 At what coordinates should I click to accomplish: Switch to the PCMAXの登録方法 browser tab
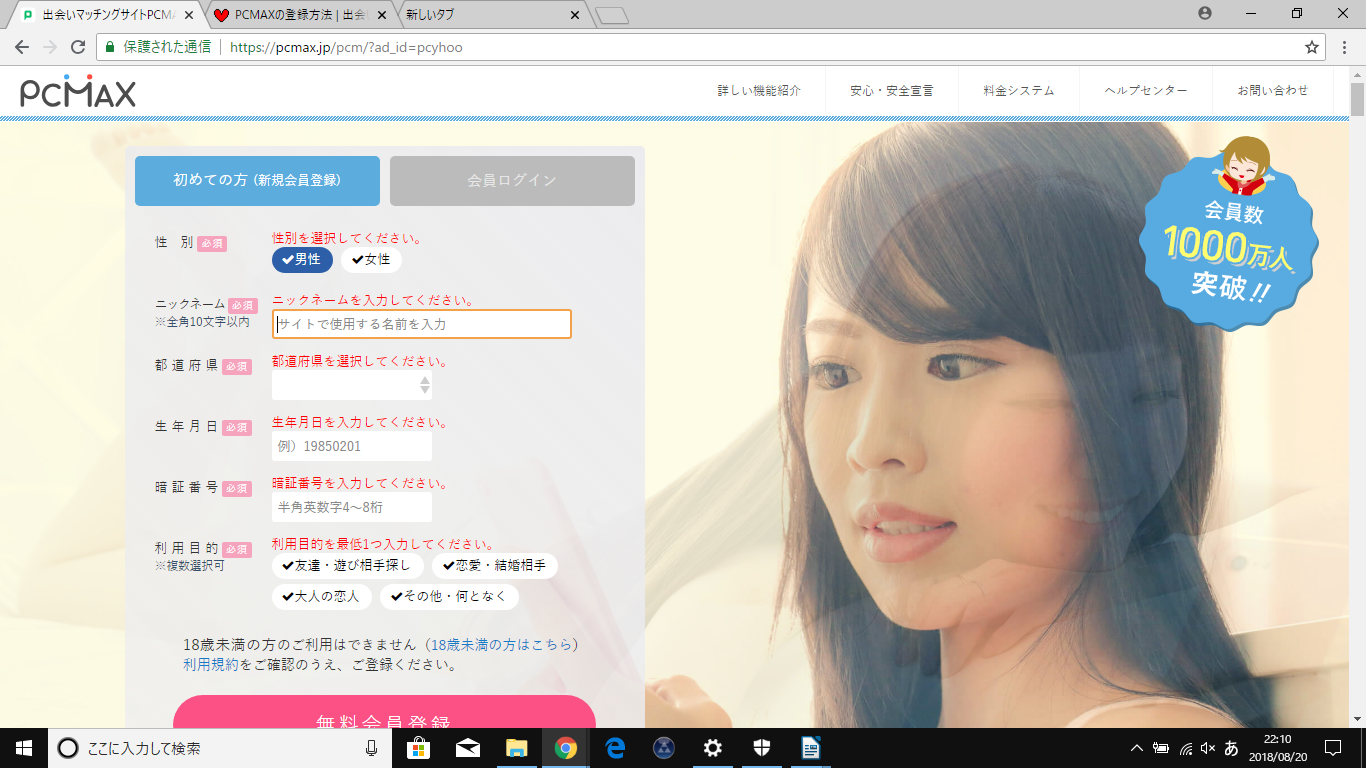tap(300, 15)
